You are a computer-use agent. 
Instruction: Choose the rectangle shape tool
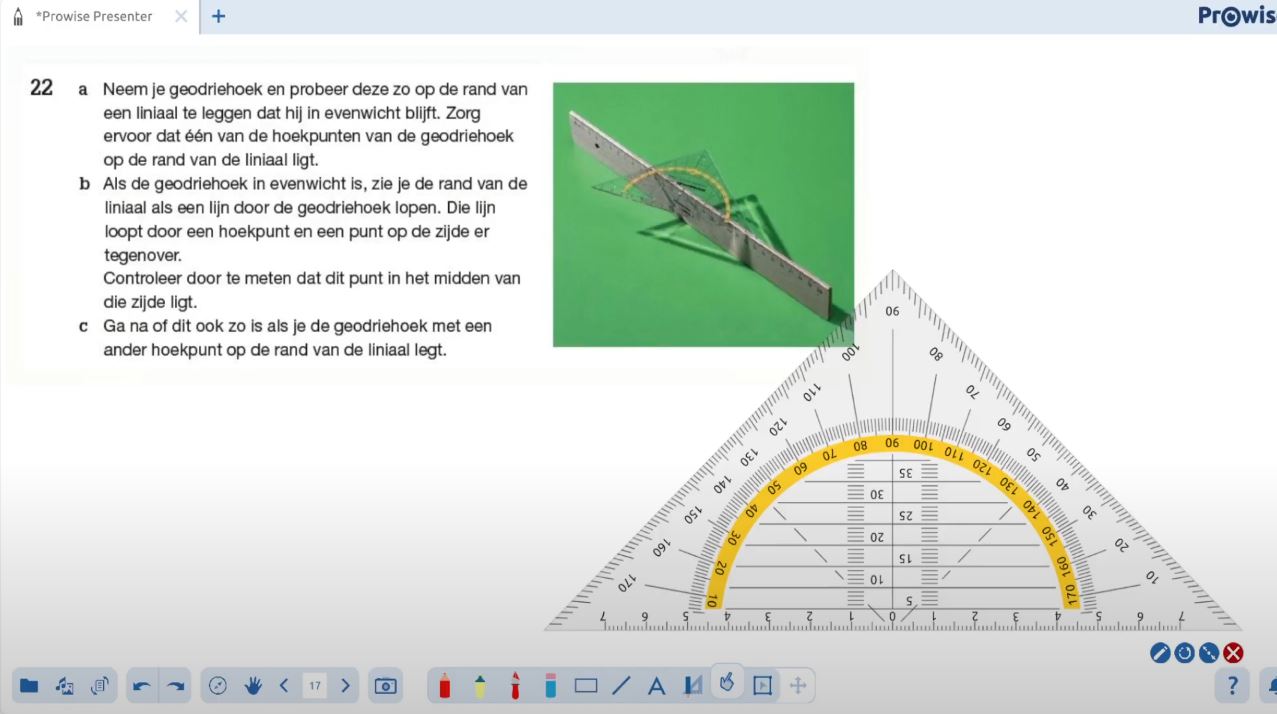click(x=586, y=686)
